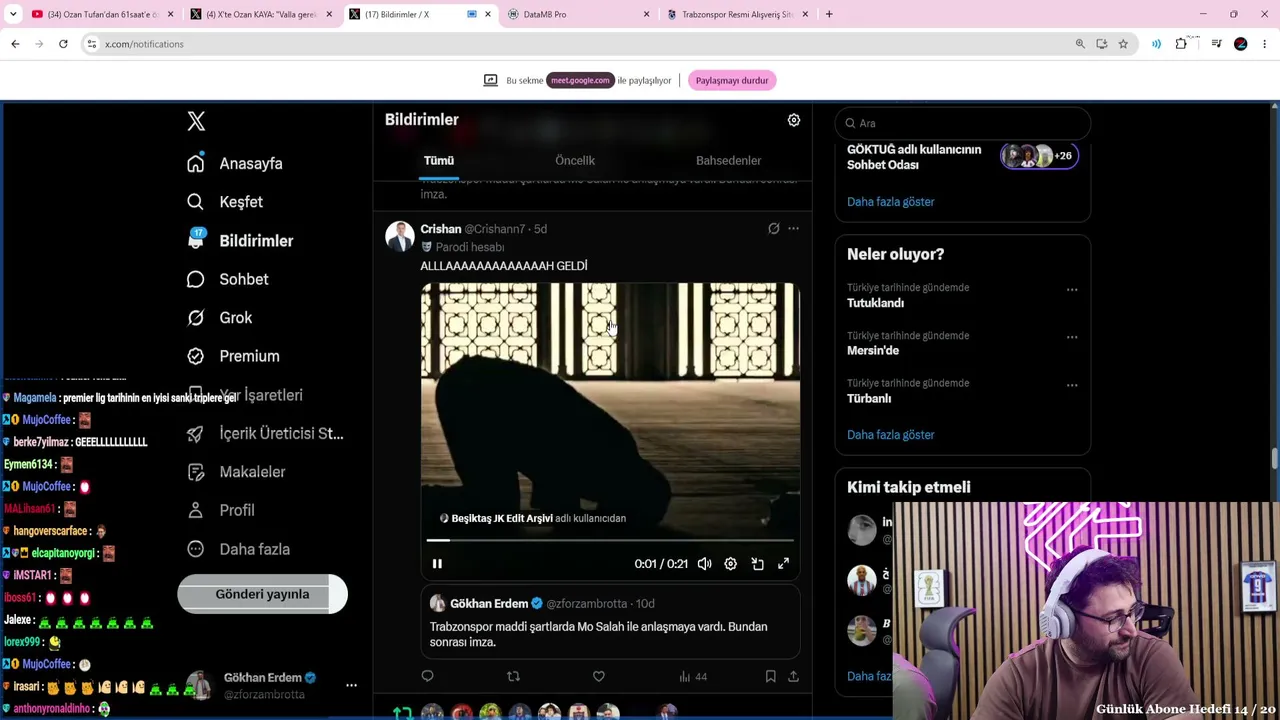Open the Premium page
Image resolution: width=1280 pixels, height=720 pixels.
(x=234, y=356)
